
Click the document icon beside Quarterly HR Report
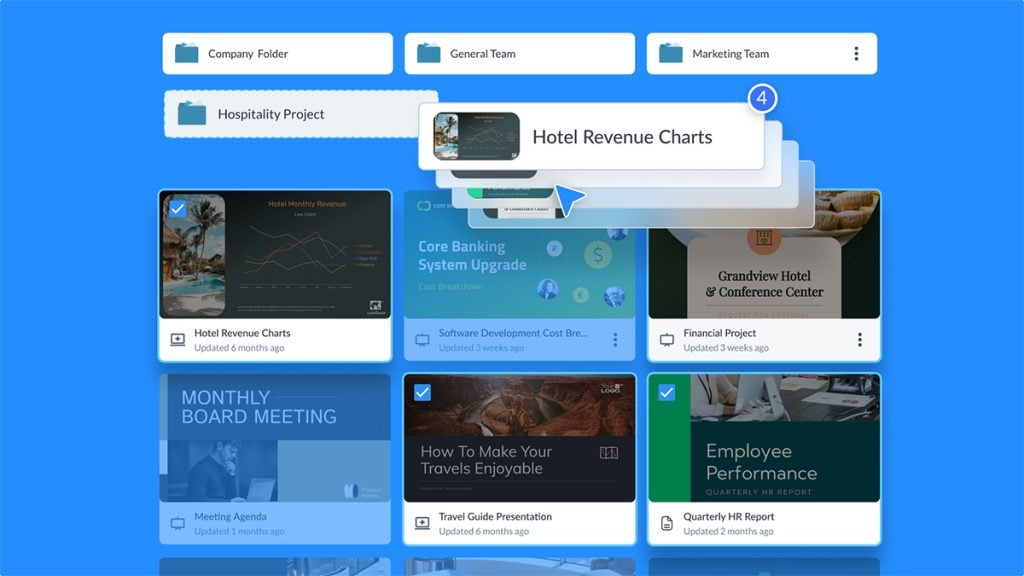tap(667, 523)
